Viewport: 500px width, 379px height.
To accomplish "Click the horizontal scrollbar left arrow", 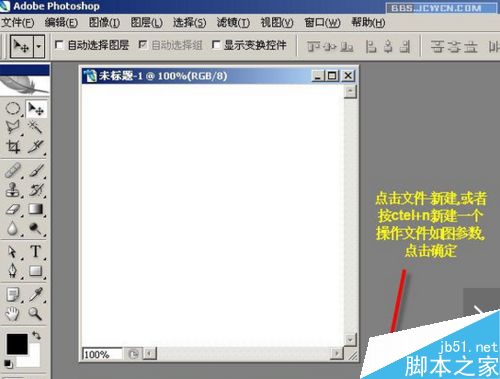I will pyautogui.click(x=150, y=353).
